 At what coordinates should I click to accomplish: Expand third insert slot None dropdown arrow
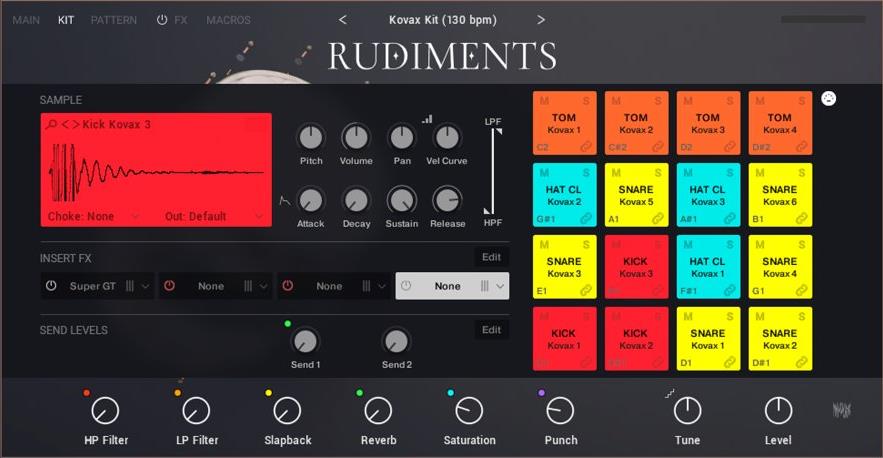pos(382,286)
